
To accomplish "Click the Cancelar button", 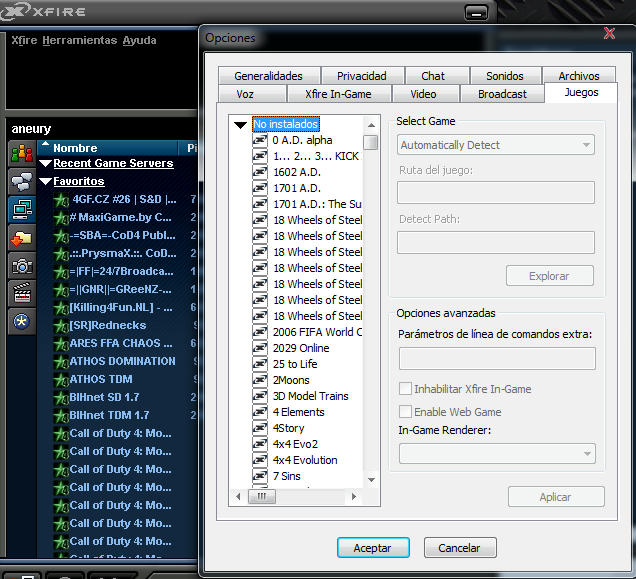I will tap(460, 548).
